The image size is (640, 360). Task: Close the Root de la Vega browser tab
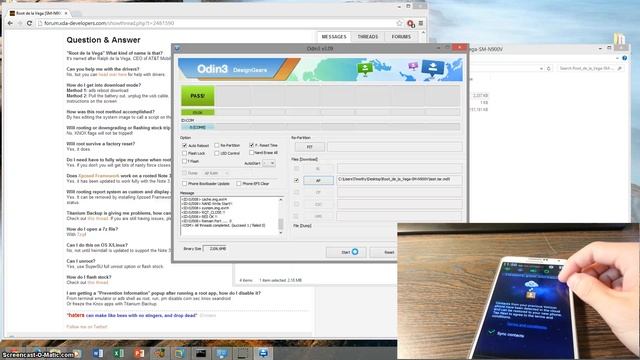point(66,13)
